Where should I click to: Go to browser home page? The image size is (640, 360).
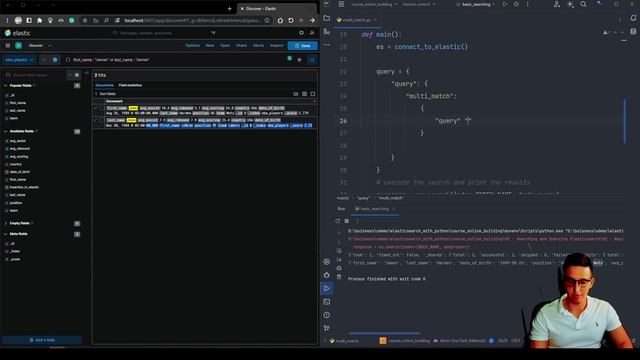pyautogui.click(x=280, y=20)
